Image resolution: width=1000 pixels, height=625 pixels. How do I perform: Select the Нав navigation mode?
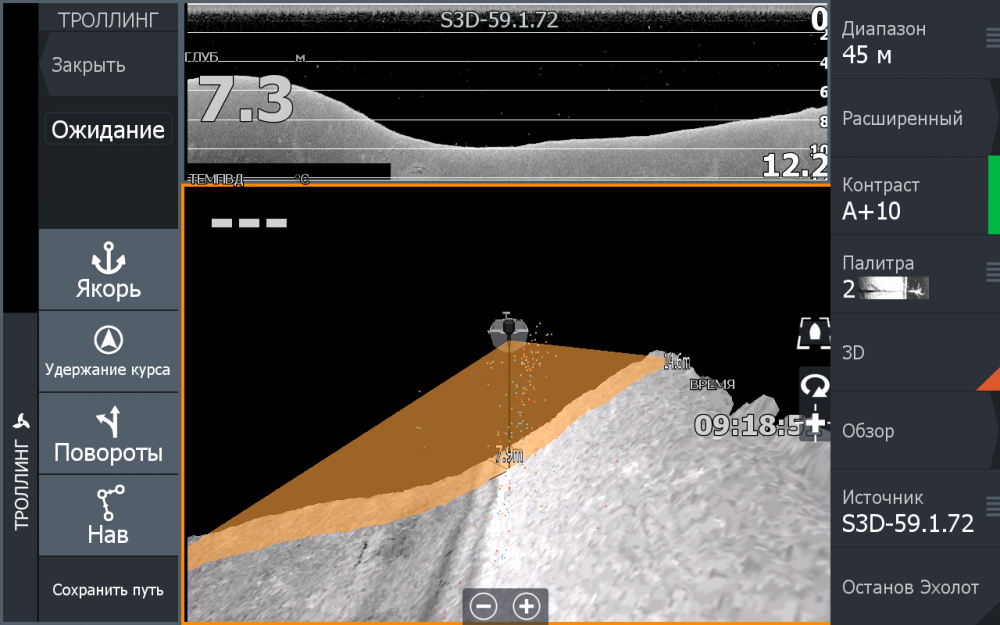(x=108, y=515)
